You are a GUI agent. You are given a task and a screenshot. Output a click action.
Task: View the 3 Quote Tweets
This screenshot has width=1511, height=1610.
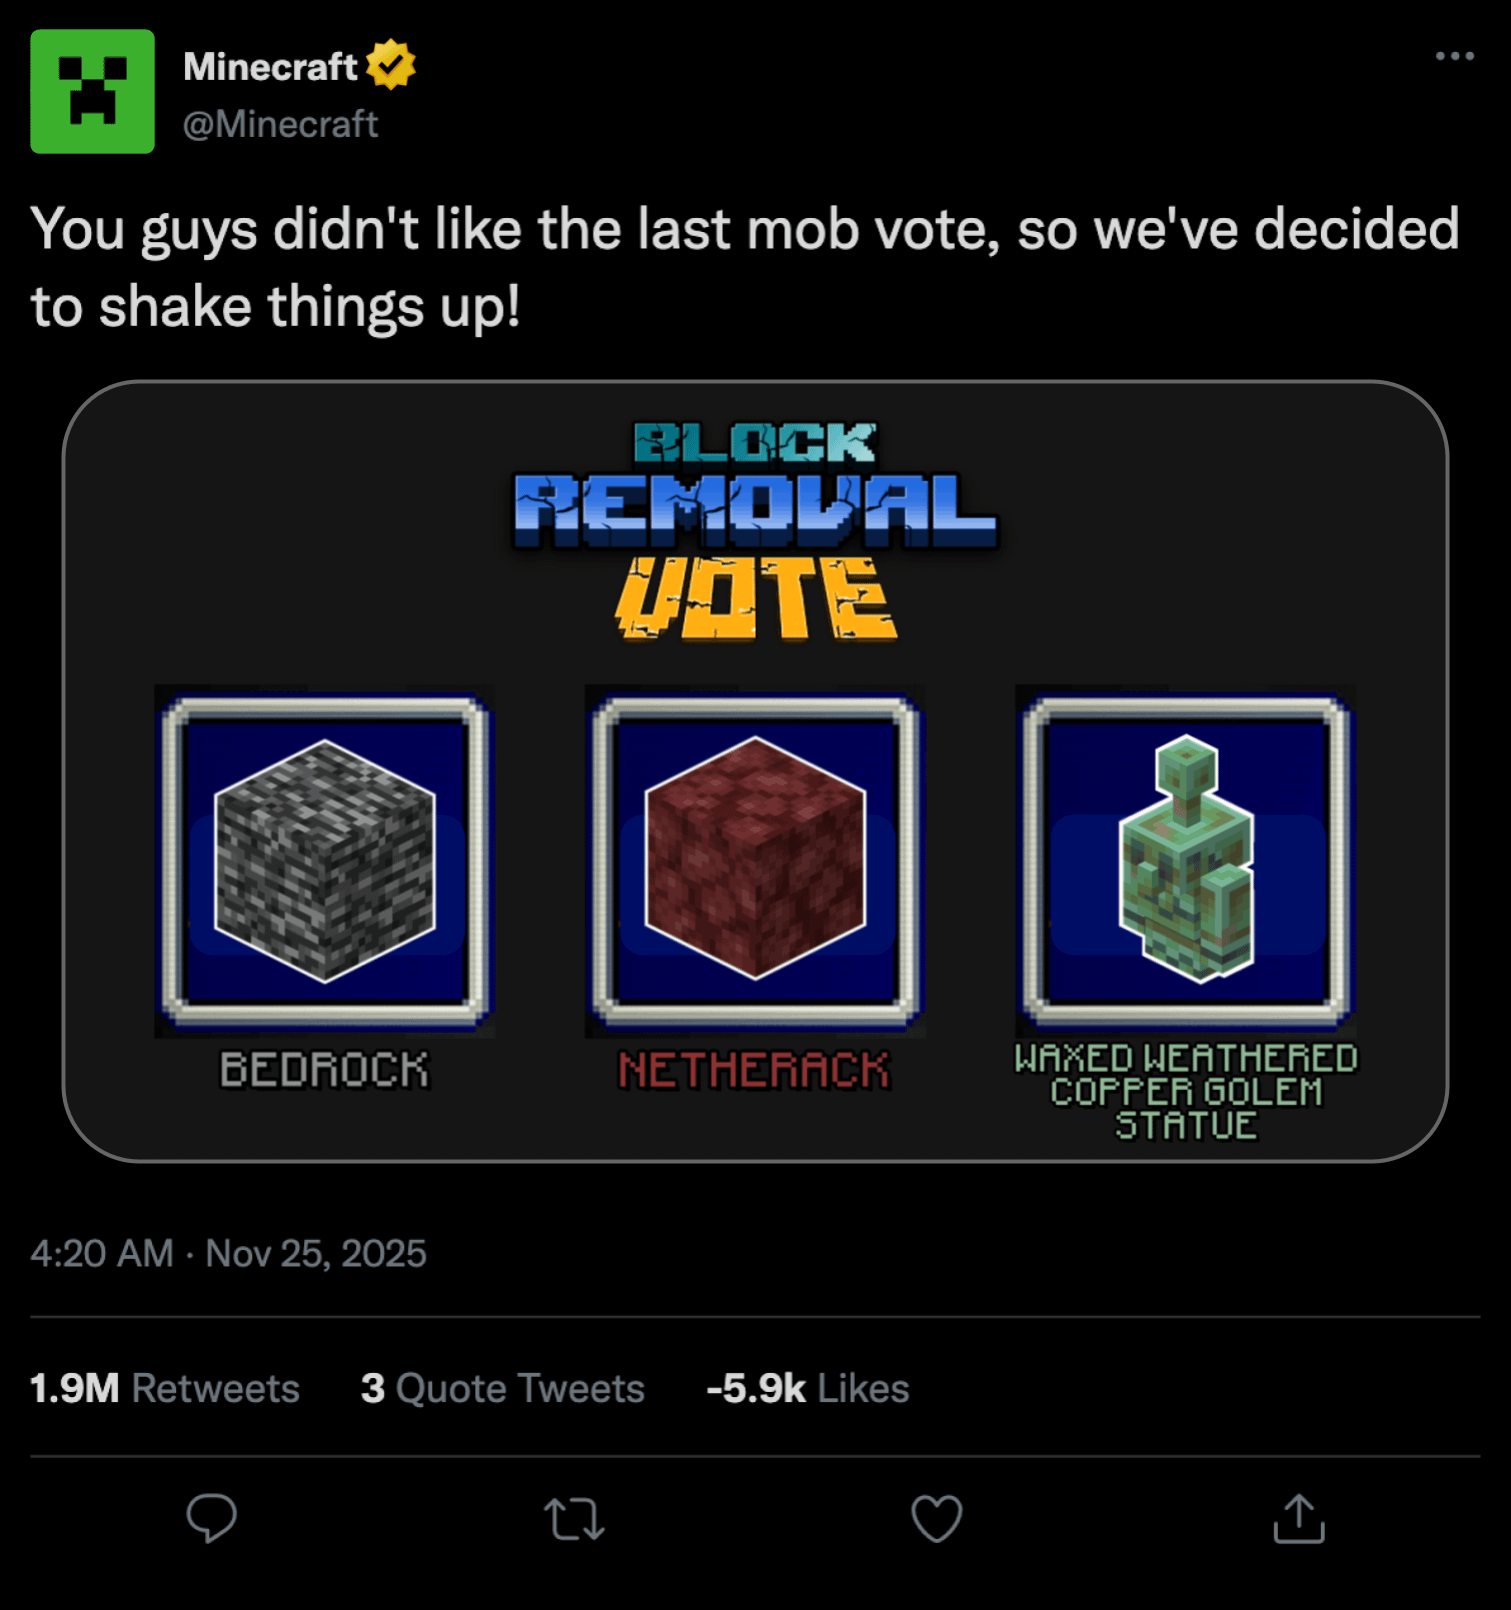click(502, 1388)
